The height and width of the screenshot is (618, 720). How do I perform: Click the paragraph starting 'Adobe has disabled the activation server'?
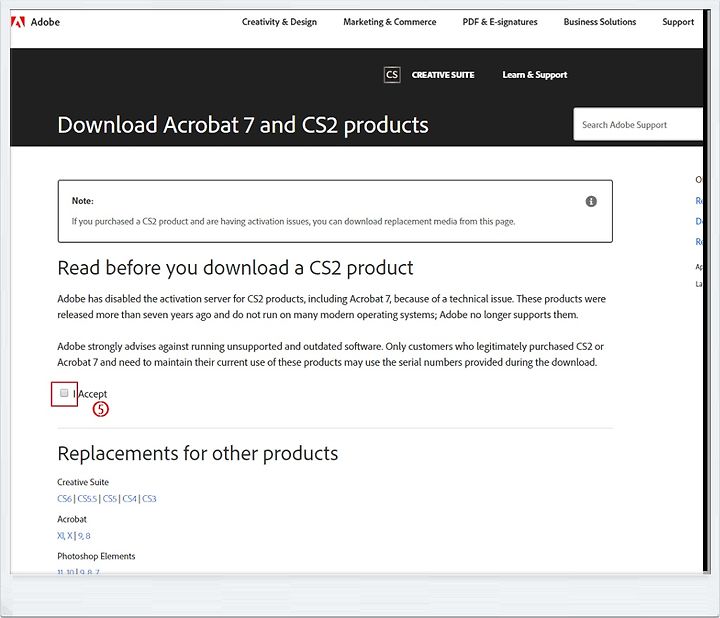pos(332,307)
